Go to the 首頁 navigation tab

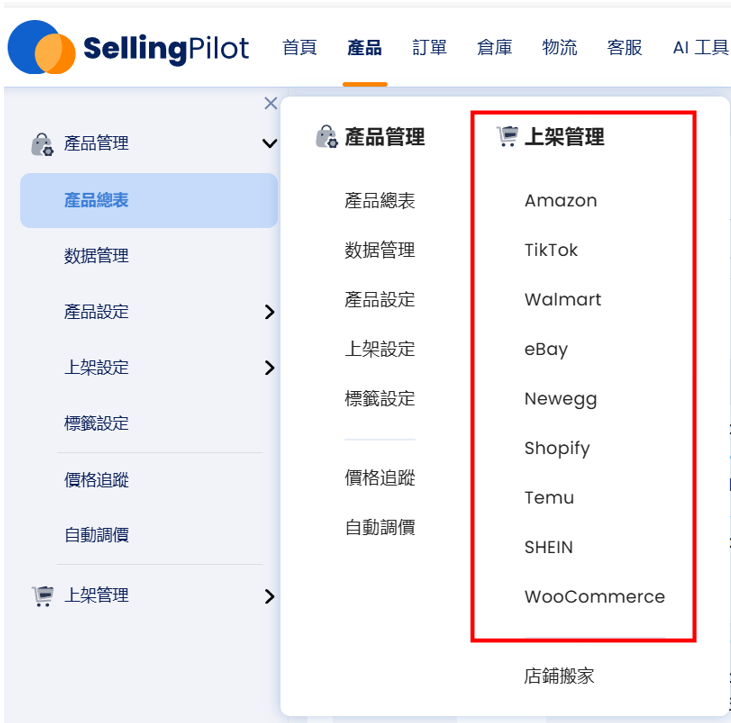[x=300, y=48]
